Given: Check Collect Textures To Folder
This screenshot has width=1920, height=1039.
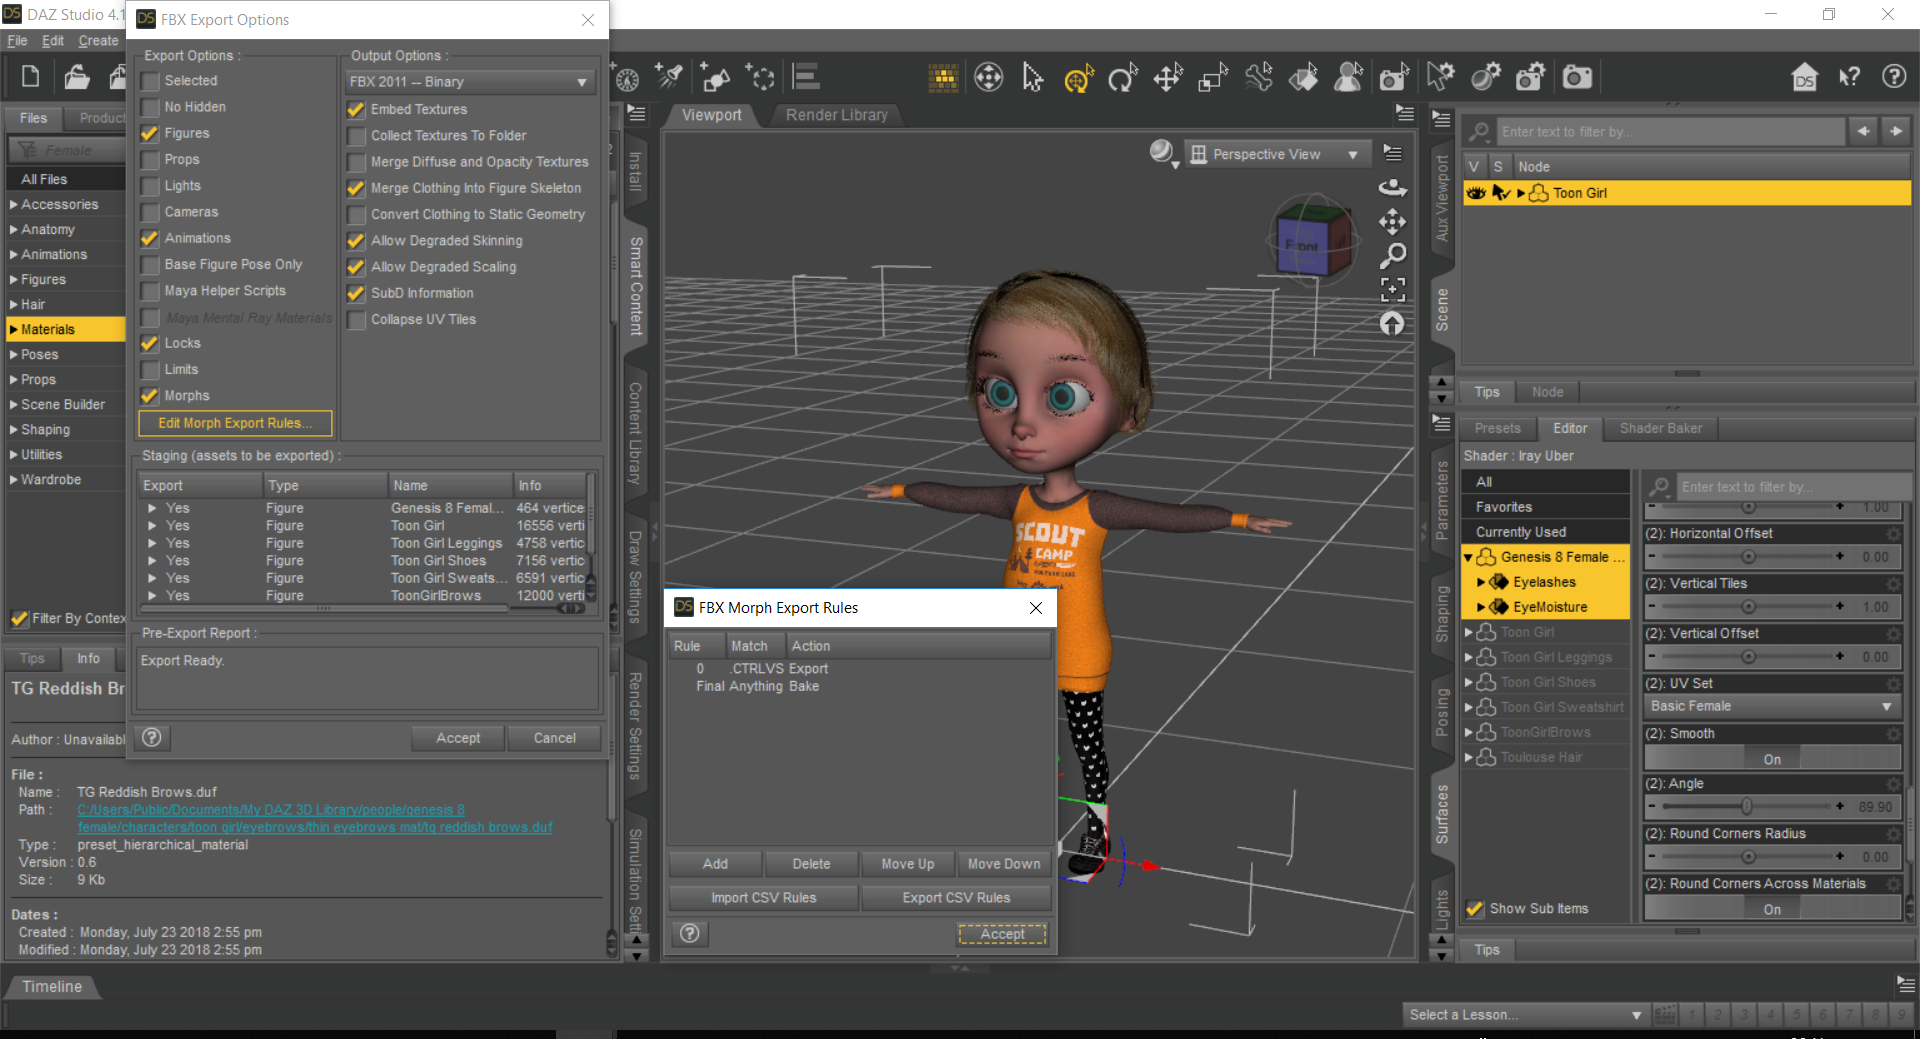Looking at the screenshot, I should point(356,136).
